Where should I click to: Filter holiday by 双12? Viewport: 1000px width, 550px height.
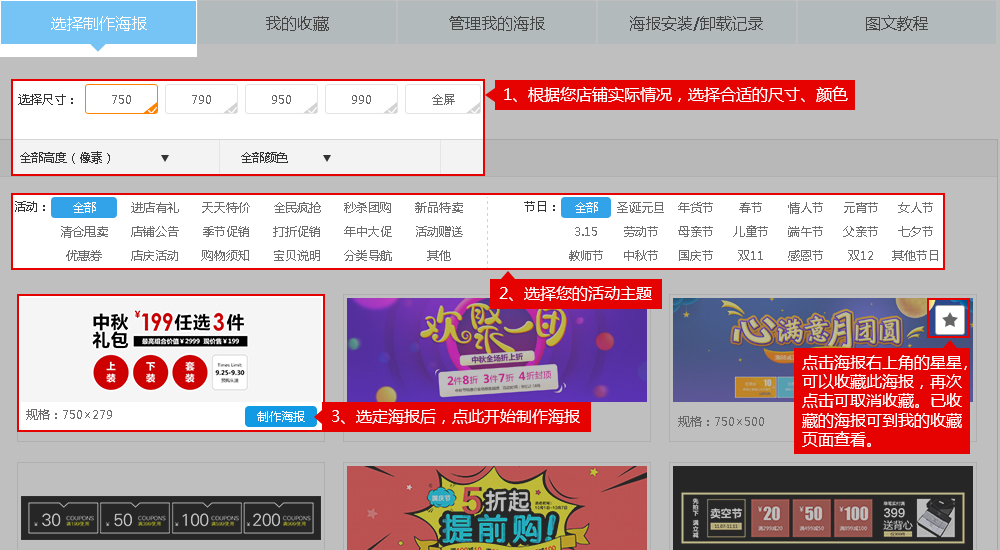pos(860,256)
